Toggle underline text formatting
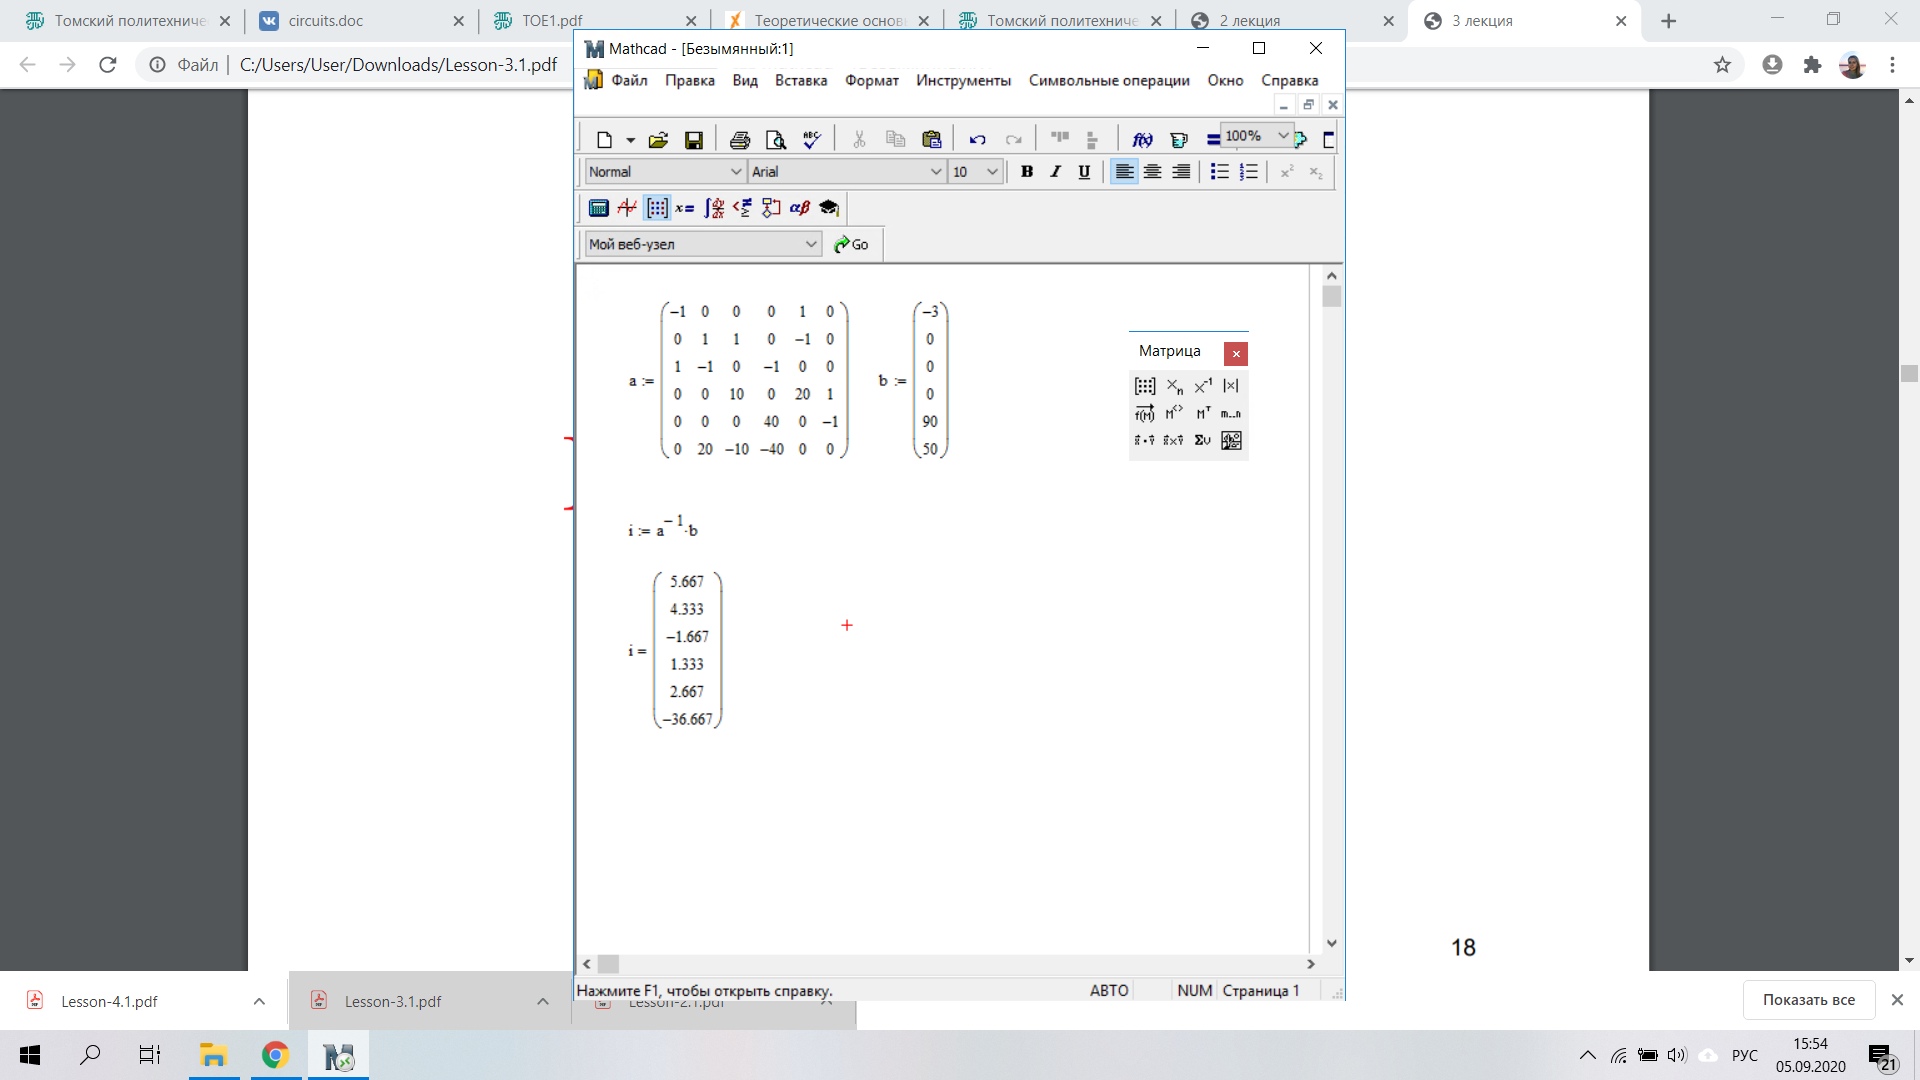Viewport: 1920px width, 1080px height. pos(1084,172)
